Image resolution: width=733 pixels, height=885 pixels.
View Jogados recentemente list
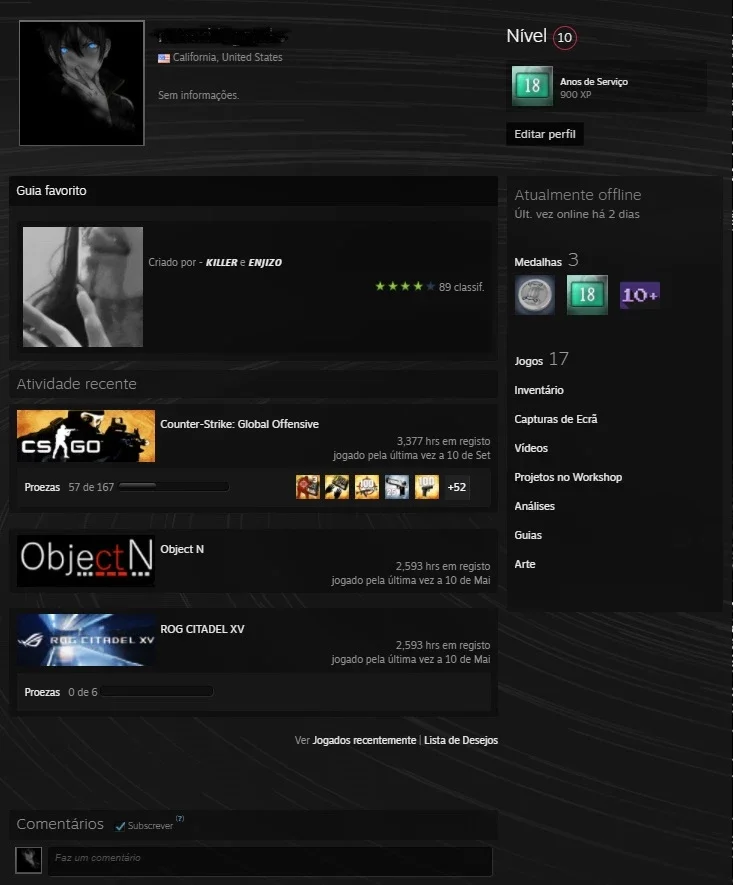364,740
